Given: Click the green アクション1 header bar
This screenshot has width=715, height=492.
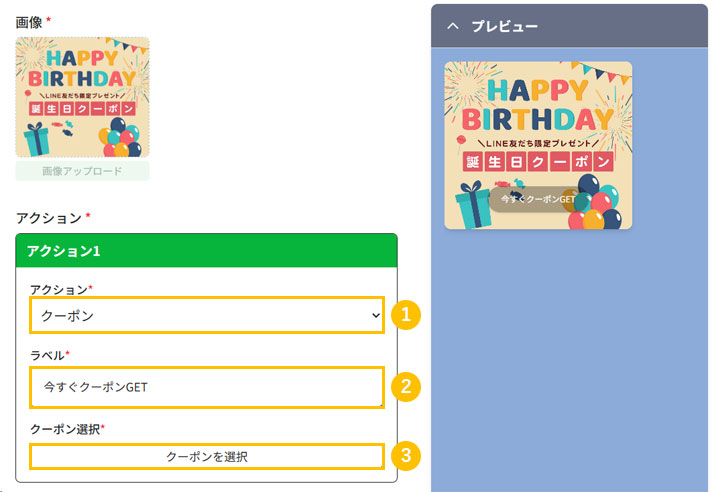Looking at the screenshot, I should click(x=207, y=250).
